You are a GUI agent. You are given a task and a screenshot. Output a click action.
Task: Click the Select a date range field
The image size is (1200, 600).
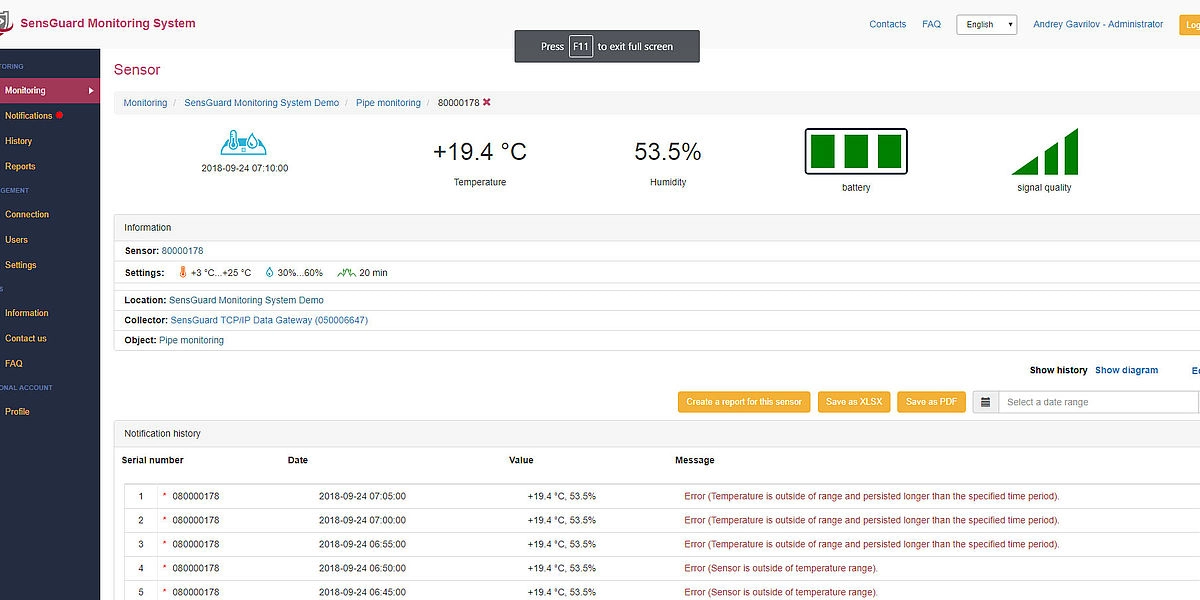[x=1099, y=402]
